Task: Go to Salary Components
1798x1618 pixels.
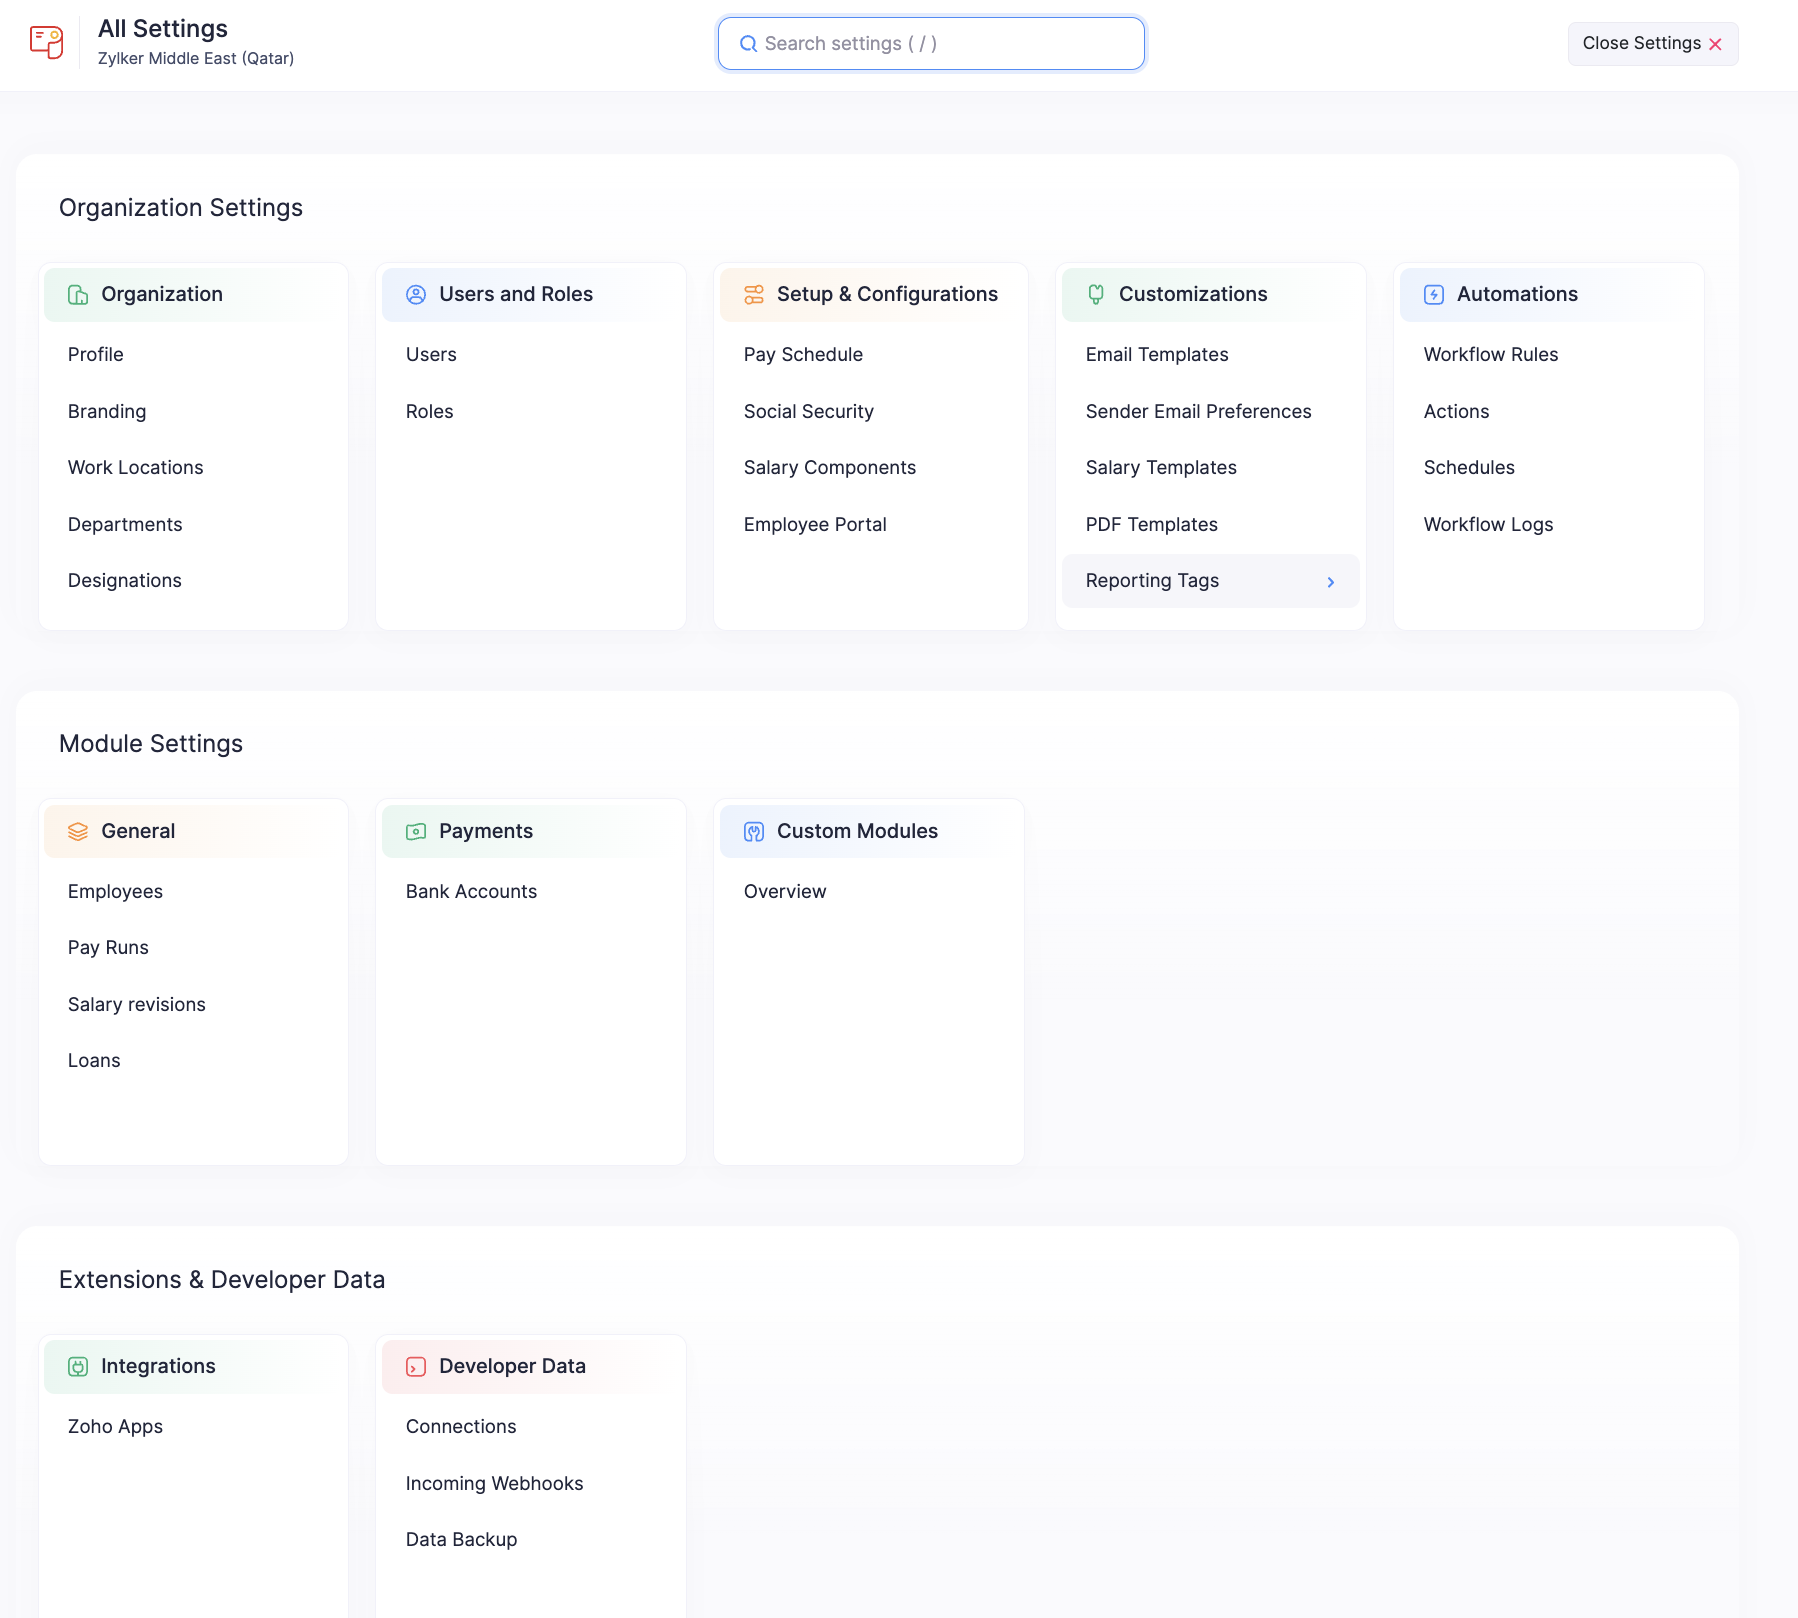Action: pos(829,468)
